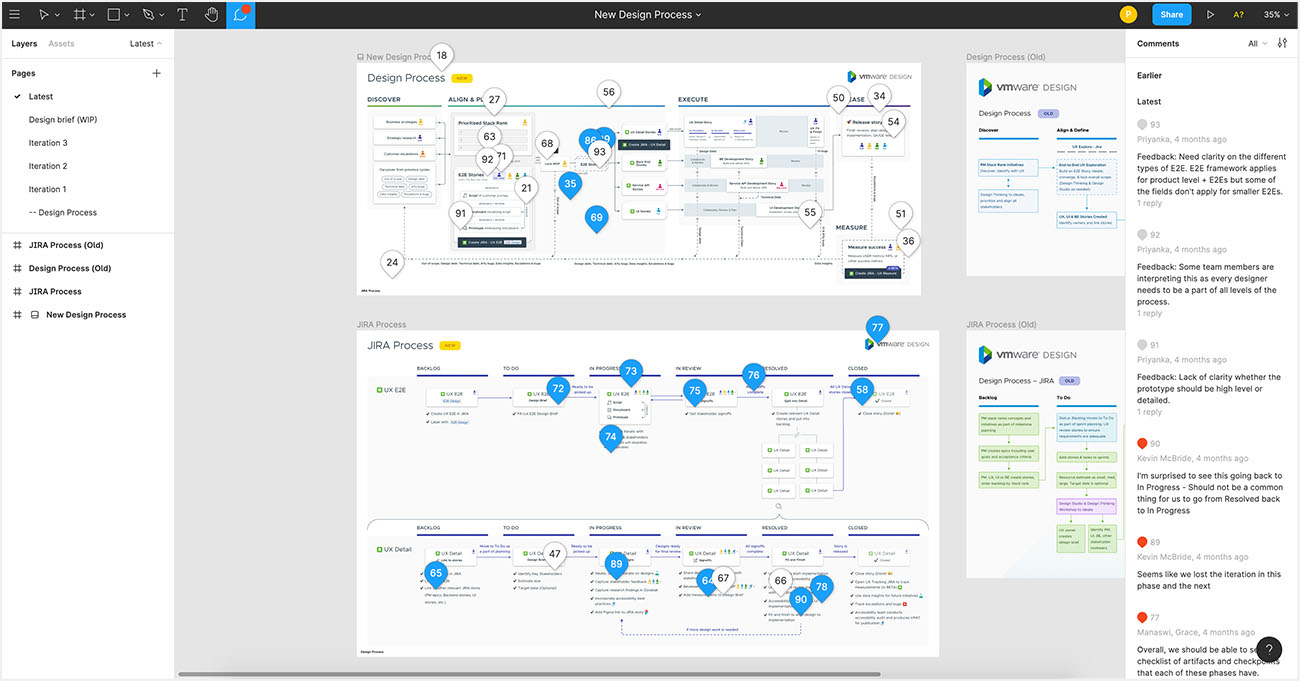Select the Rectangle shape tool
The height and width of the screenshot is (681, 1300).
[113, 15]
